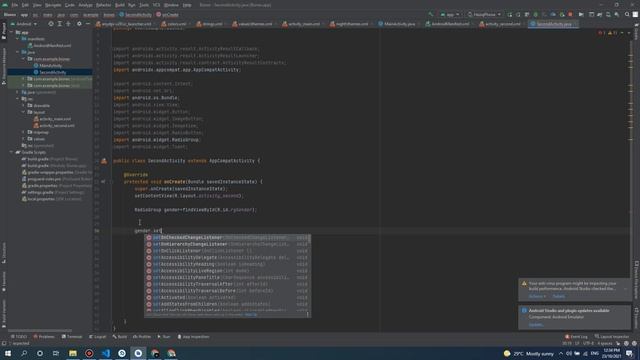
Task: Switch to the MainActivity.java editor tab
Action: click(396, 24)
